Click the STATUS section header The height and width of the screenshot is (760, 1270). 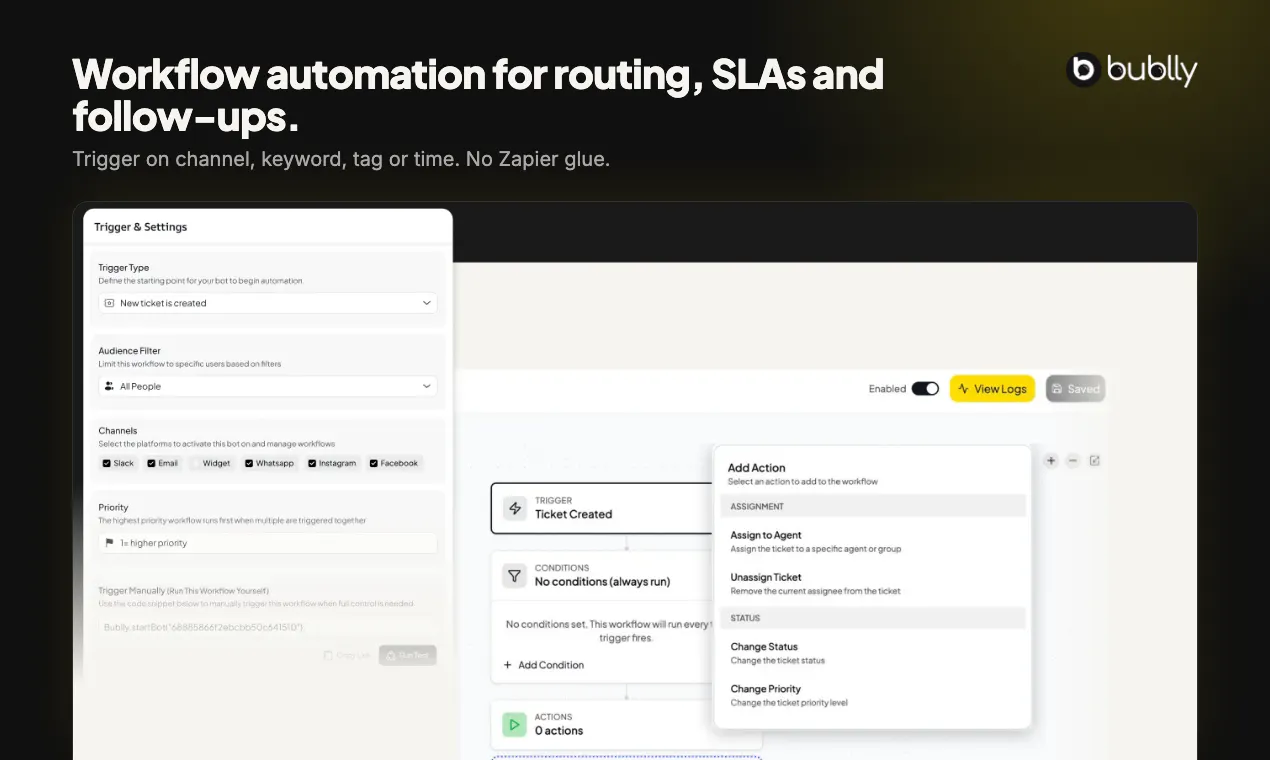pos(872,618)
